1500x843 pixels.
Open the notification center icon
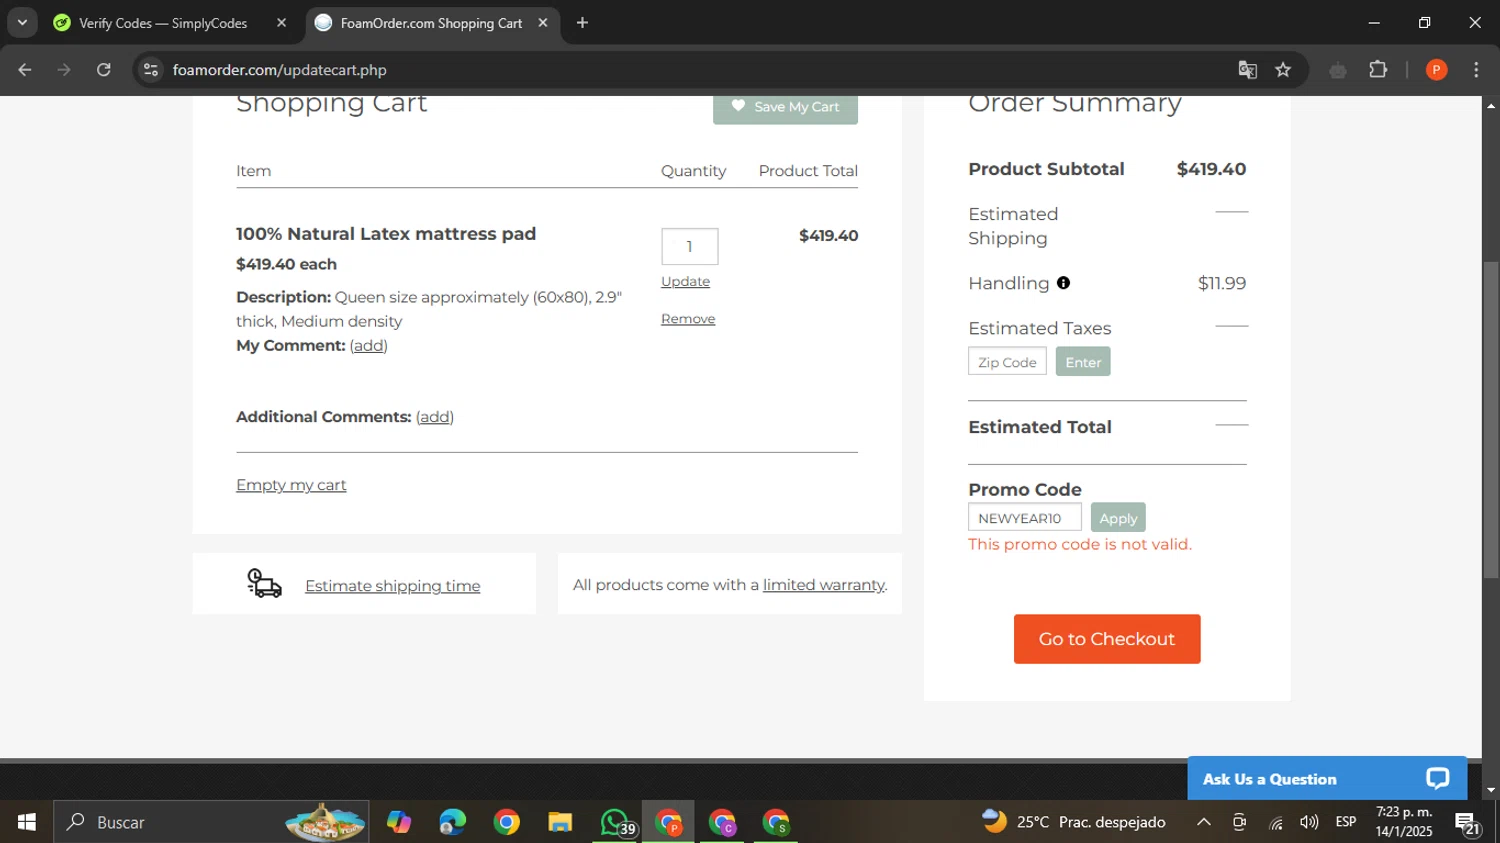[1467, 823]
